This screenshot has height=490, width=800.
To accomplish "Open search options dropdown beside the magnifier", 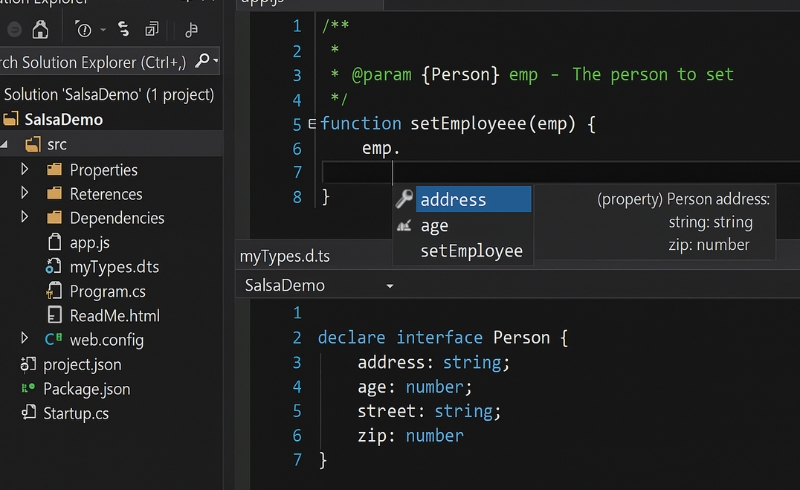I will click(x=216, y=61).
